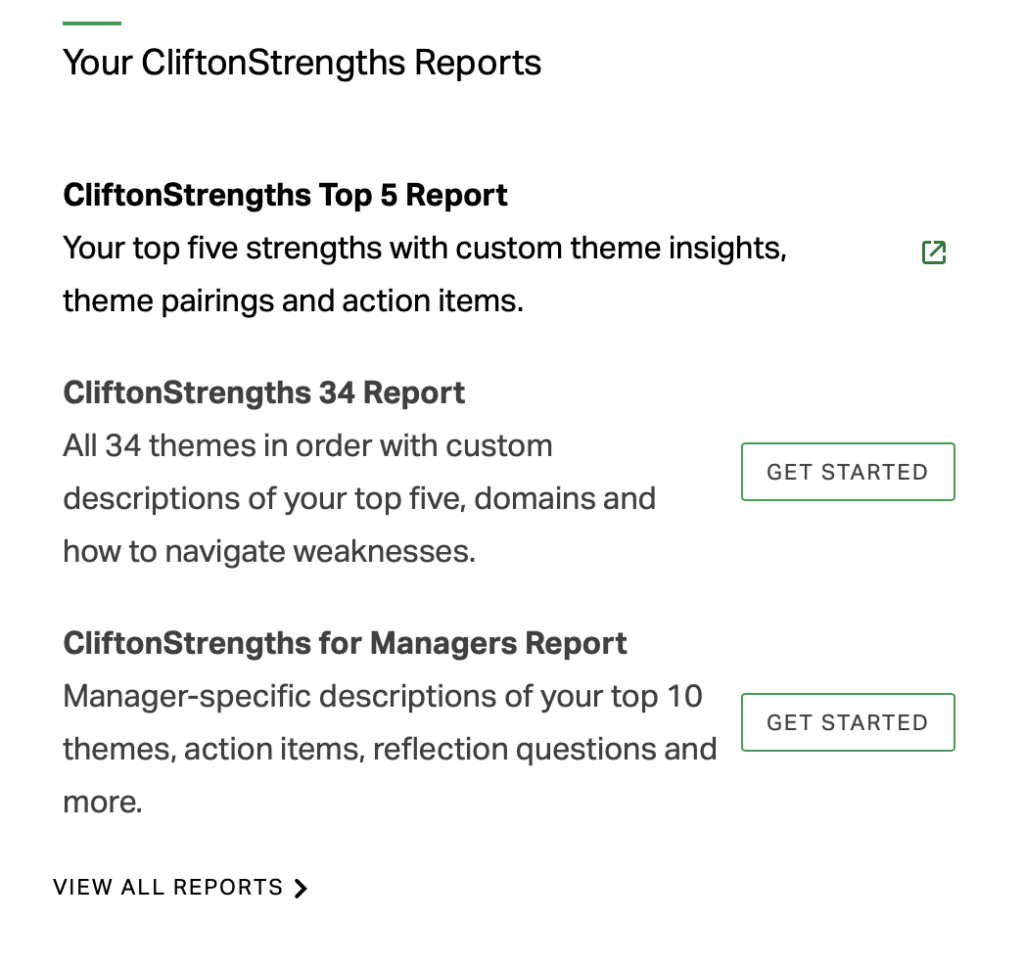Click Get Started for CliftonStrengths 34 Report
This screenshot has width=1024, height=967.
(847, 472)
